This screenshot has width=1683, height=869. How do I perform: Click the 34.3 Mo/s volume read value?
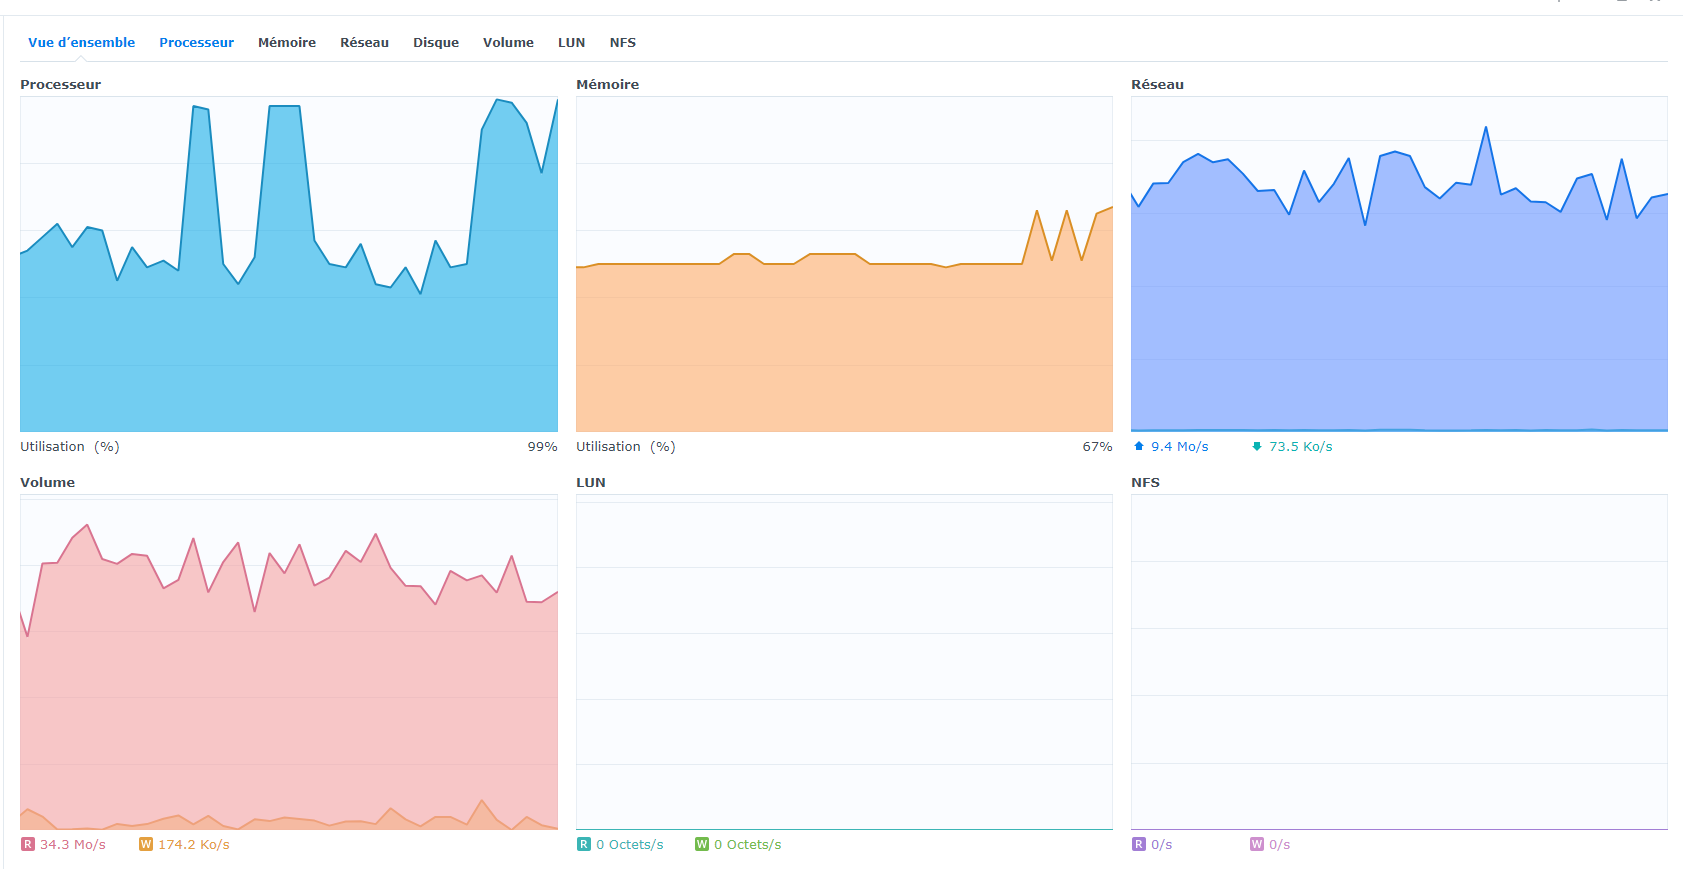73,845
